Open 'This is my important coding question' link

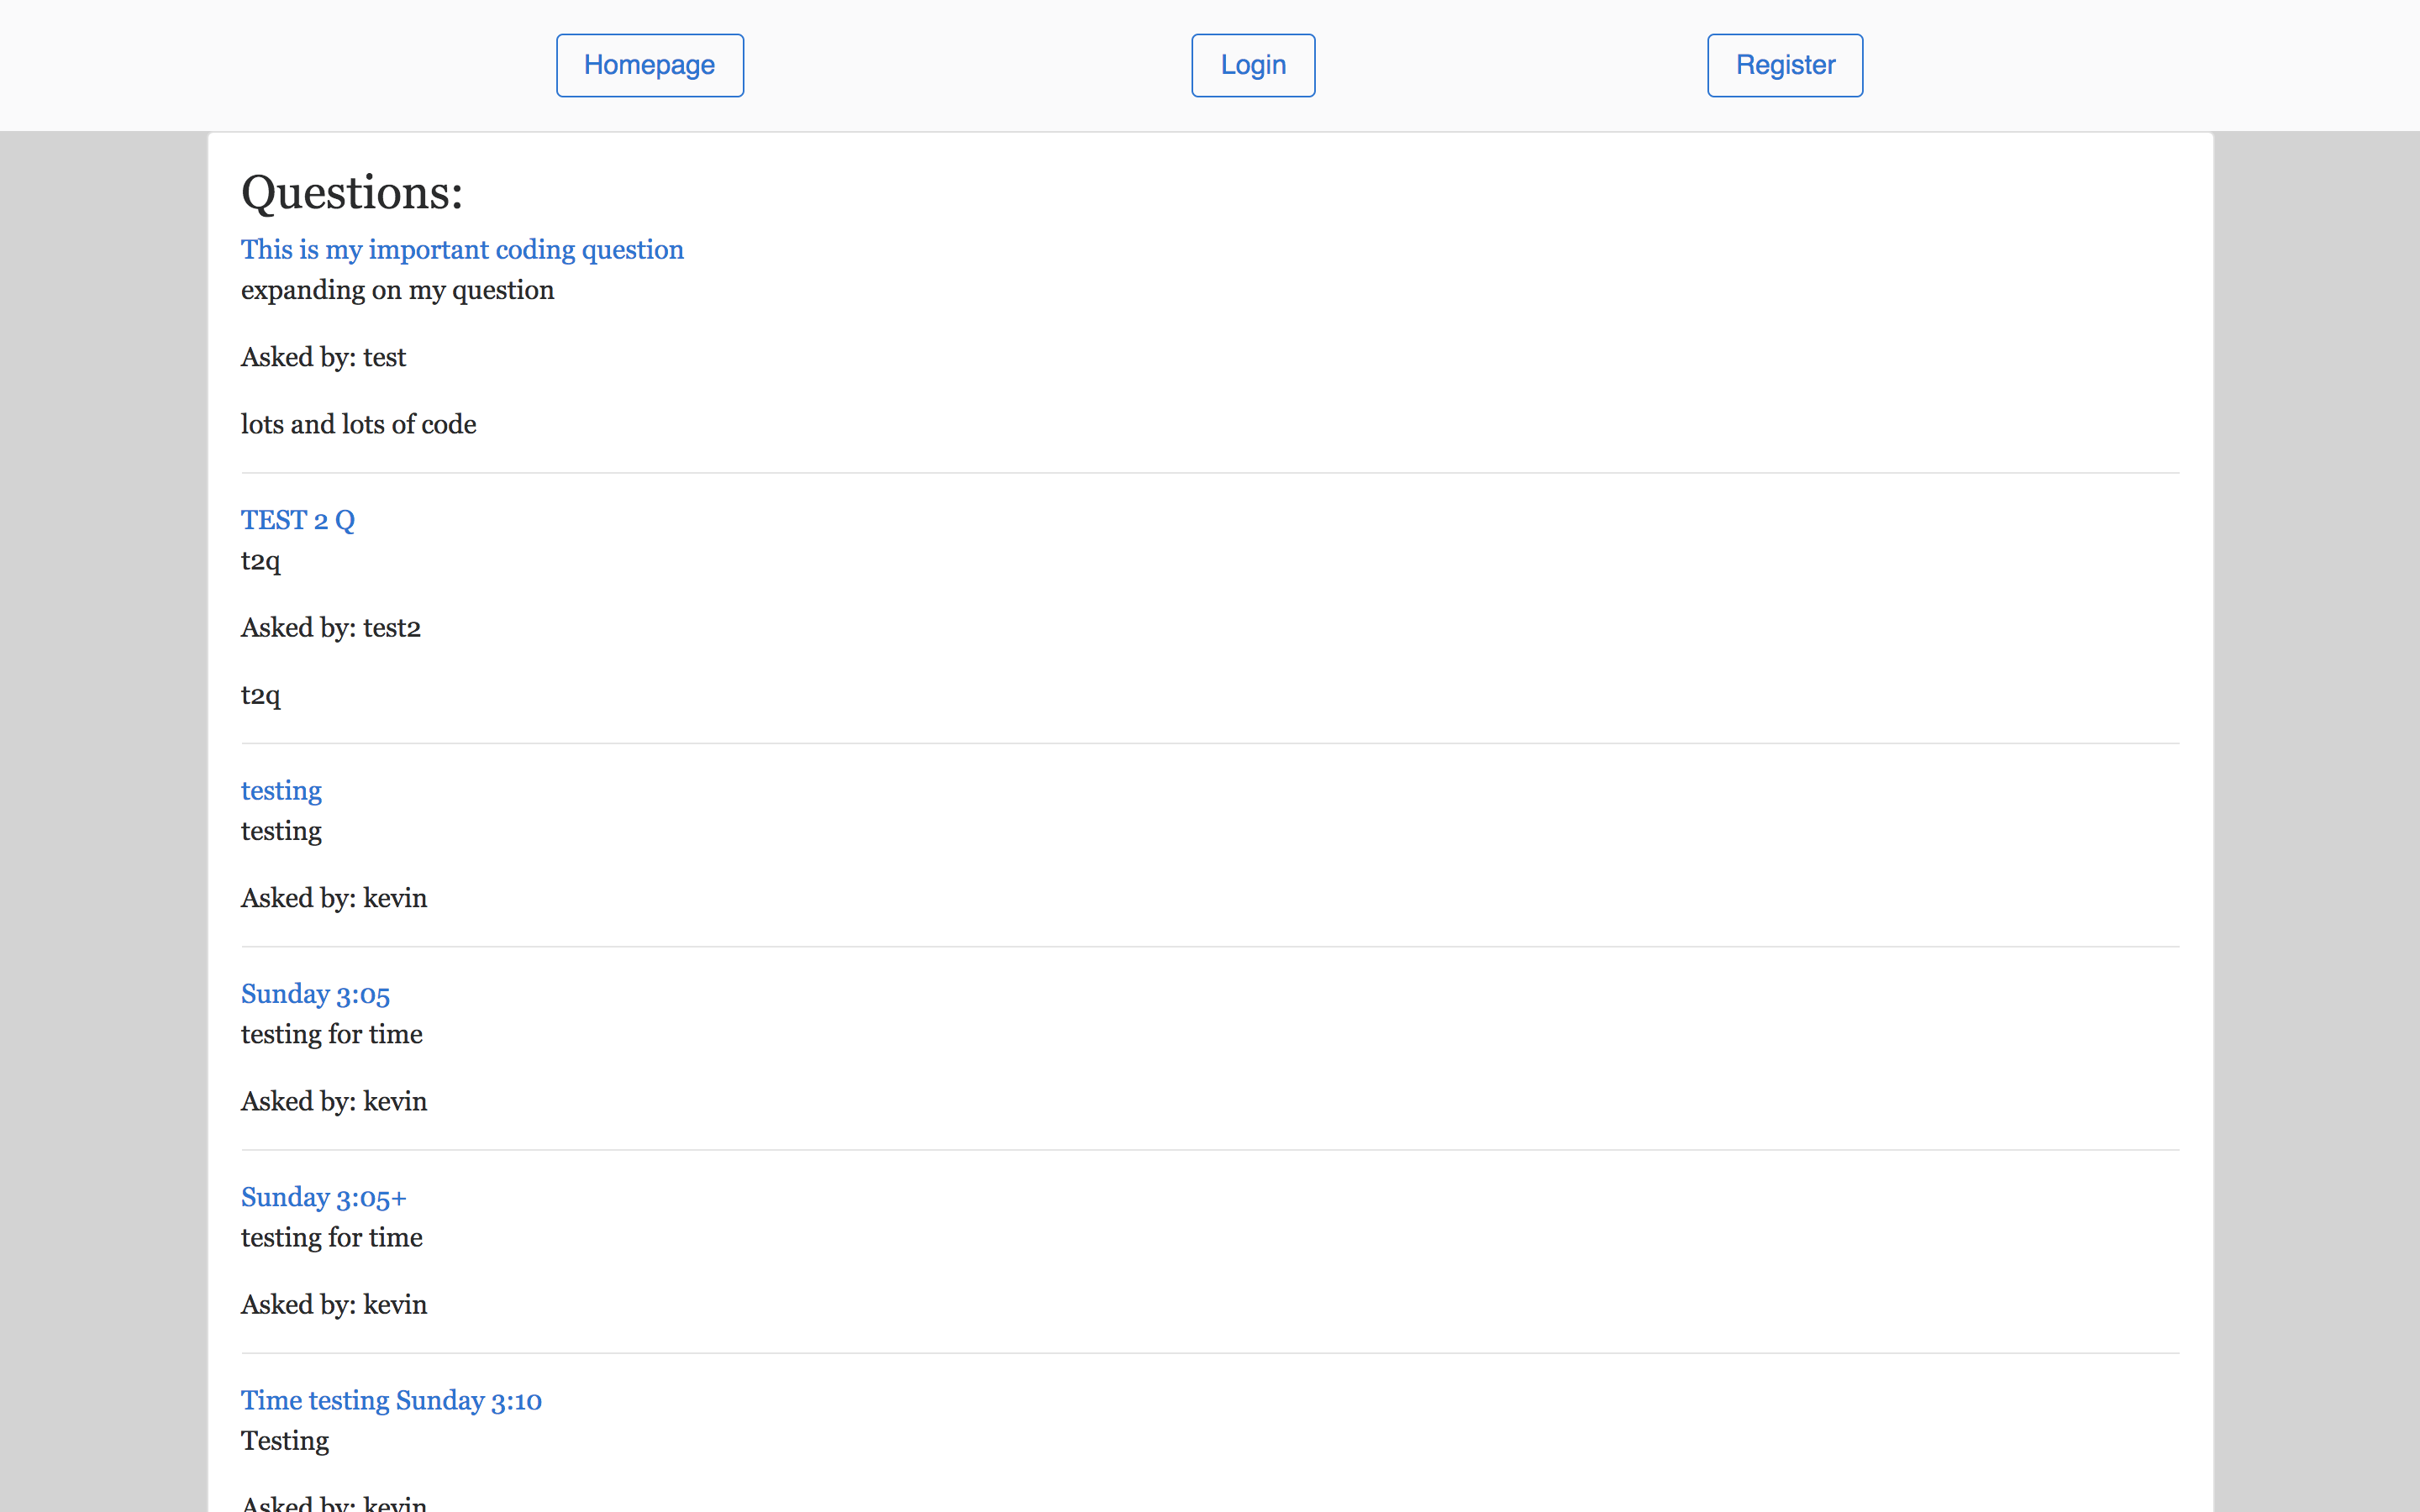coord(462,249)
